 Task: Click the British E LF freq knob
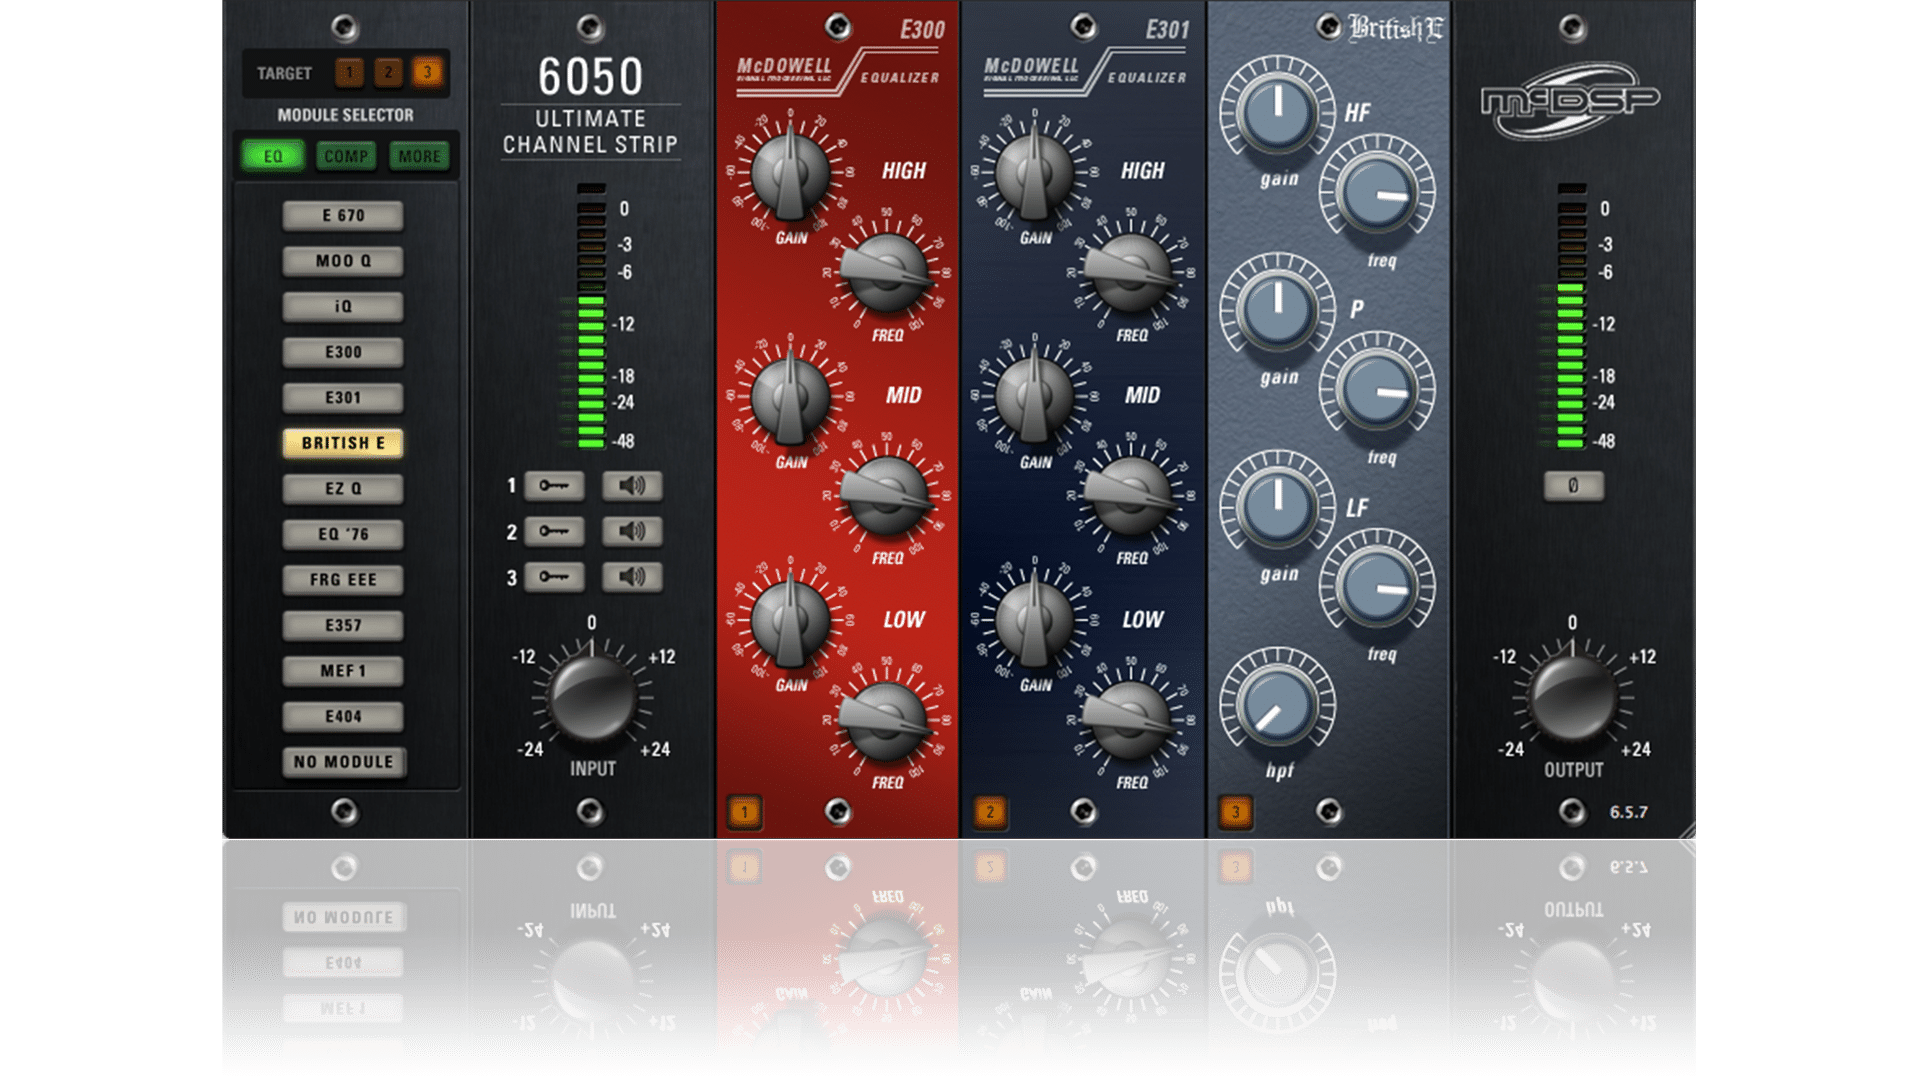[1377, 587]
